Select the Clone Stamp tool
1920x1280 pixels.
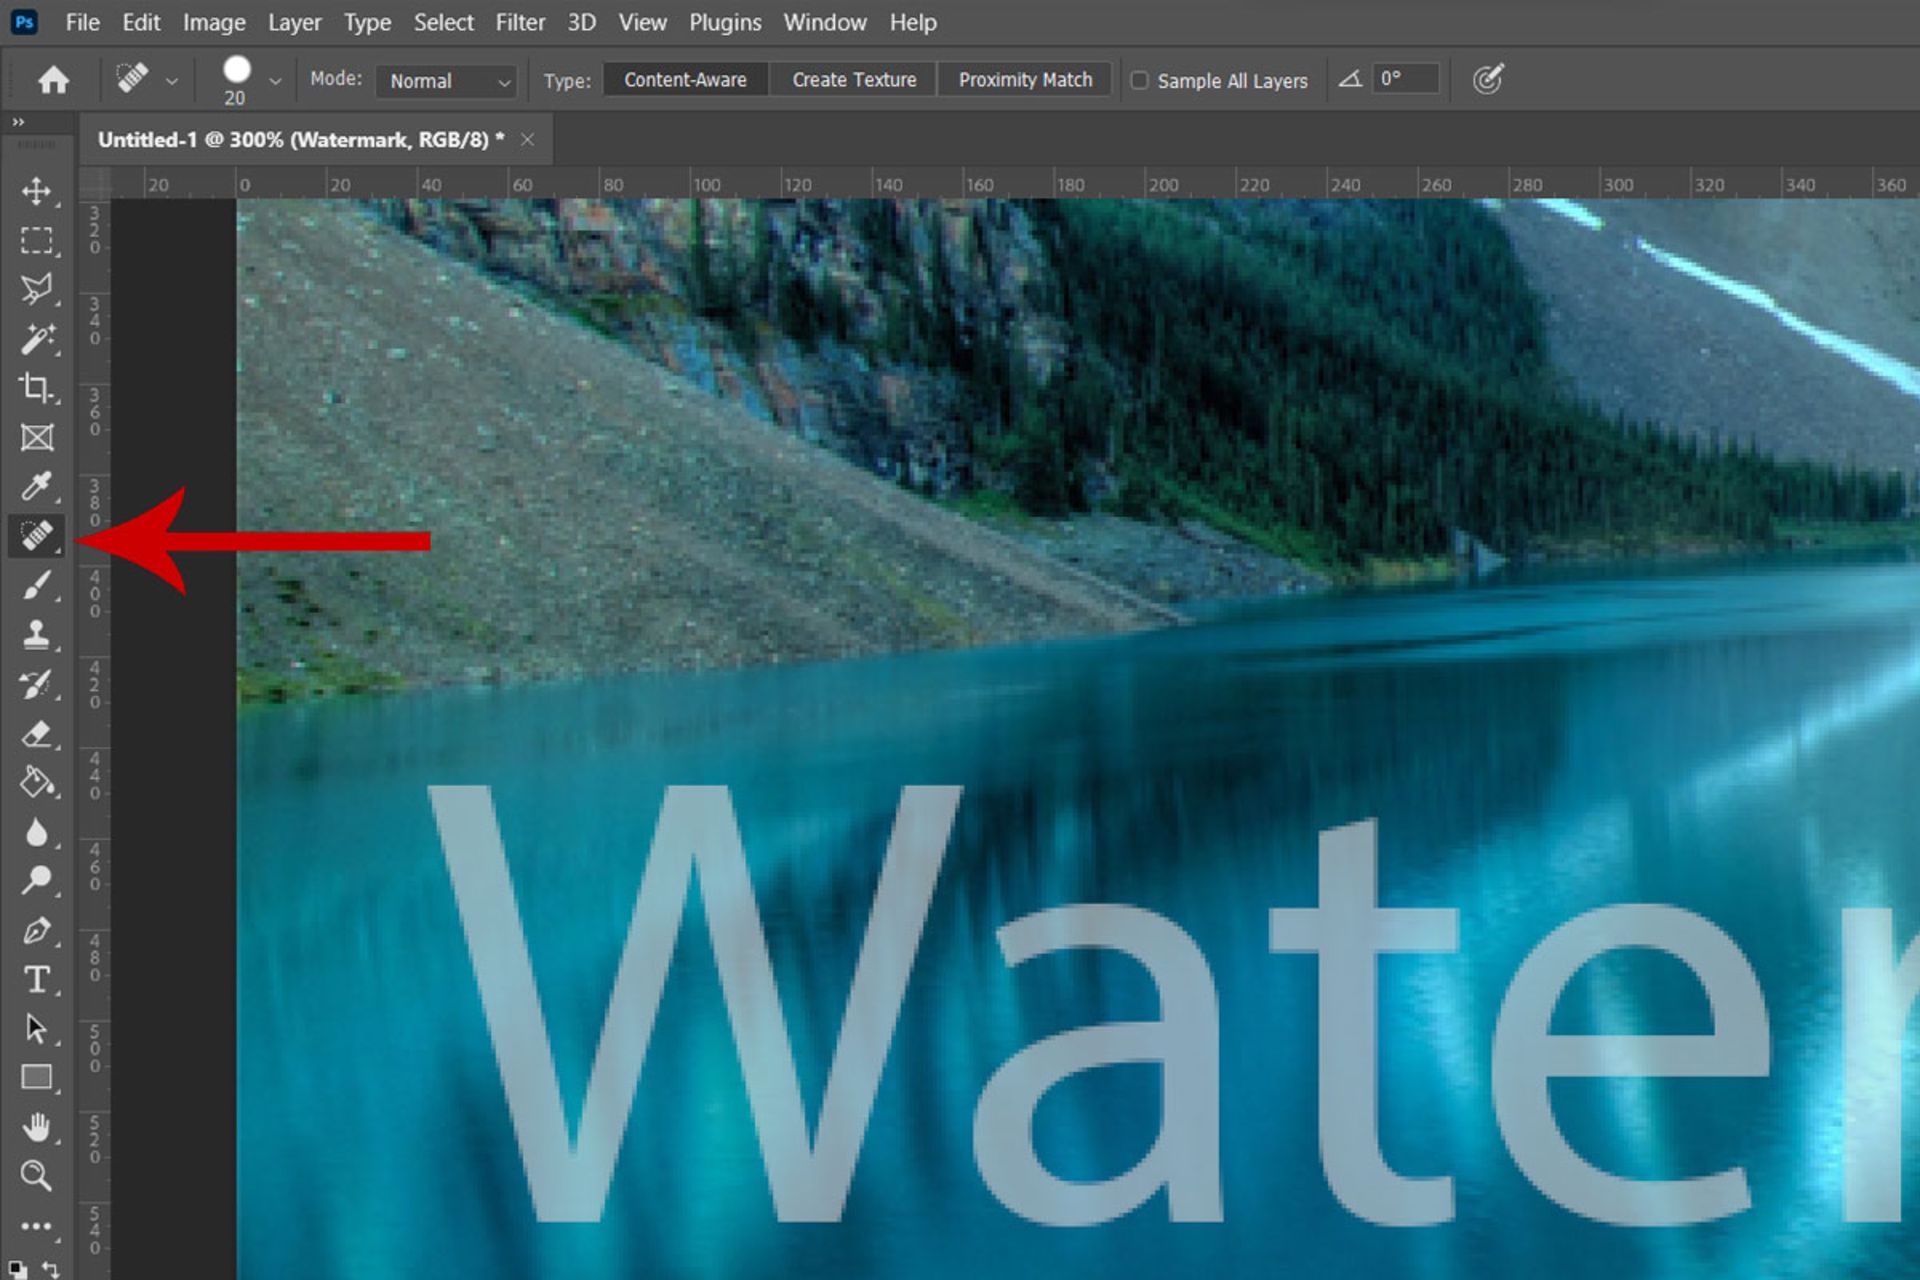pyautogui.click(x=37, y=634)
